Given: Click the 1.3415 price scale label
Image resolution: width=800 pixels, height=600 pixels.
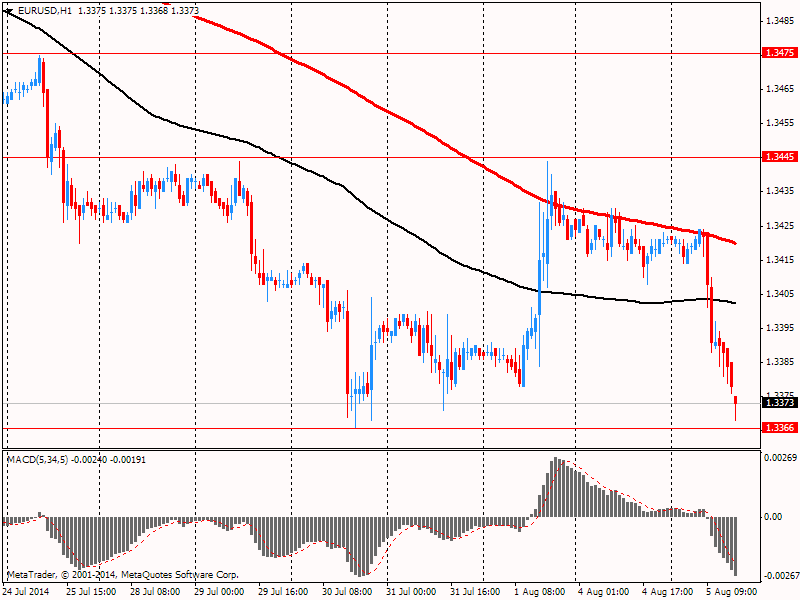Looking at the screenshot, I should [781, 260].
